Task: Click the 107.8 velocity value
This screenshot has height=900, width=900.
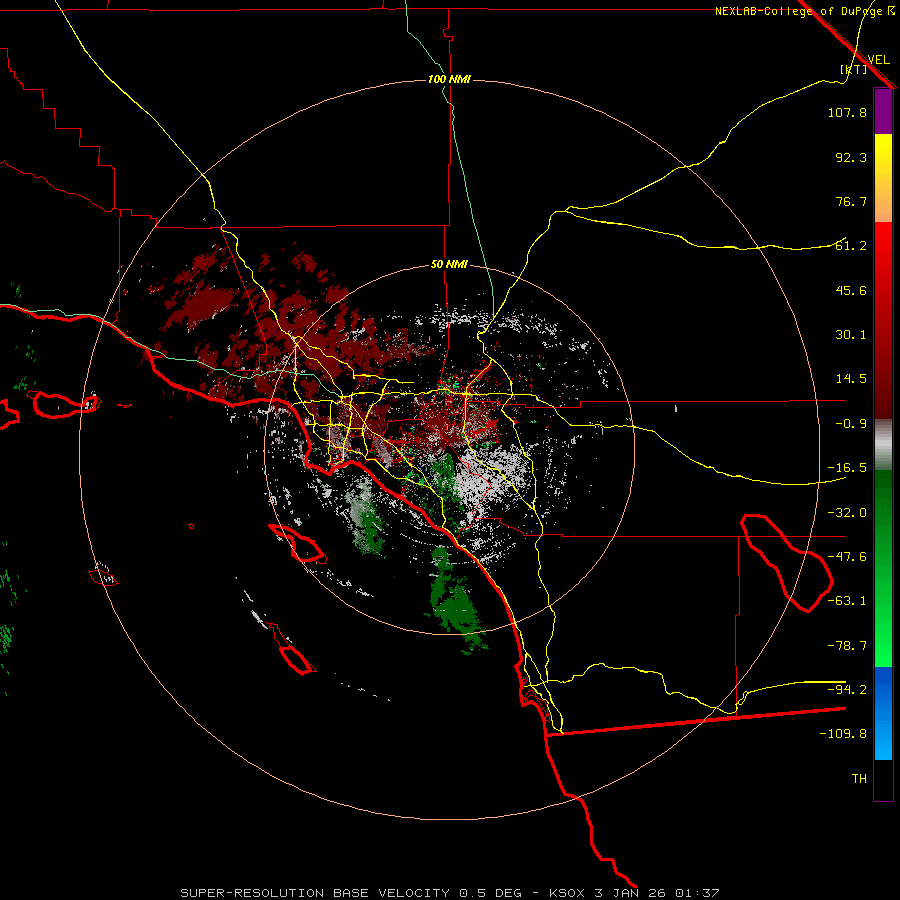Action: 847,113
